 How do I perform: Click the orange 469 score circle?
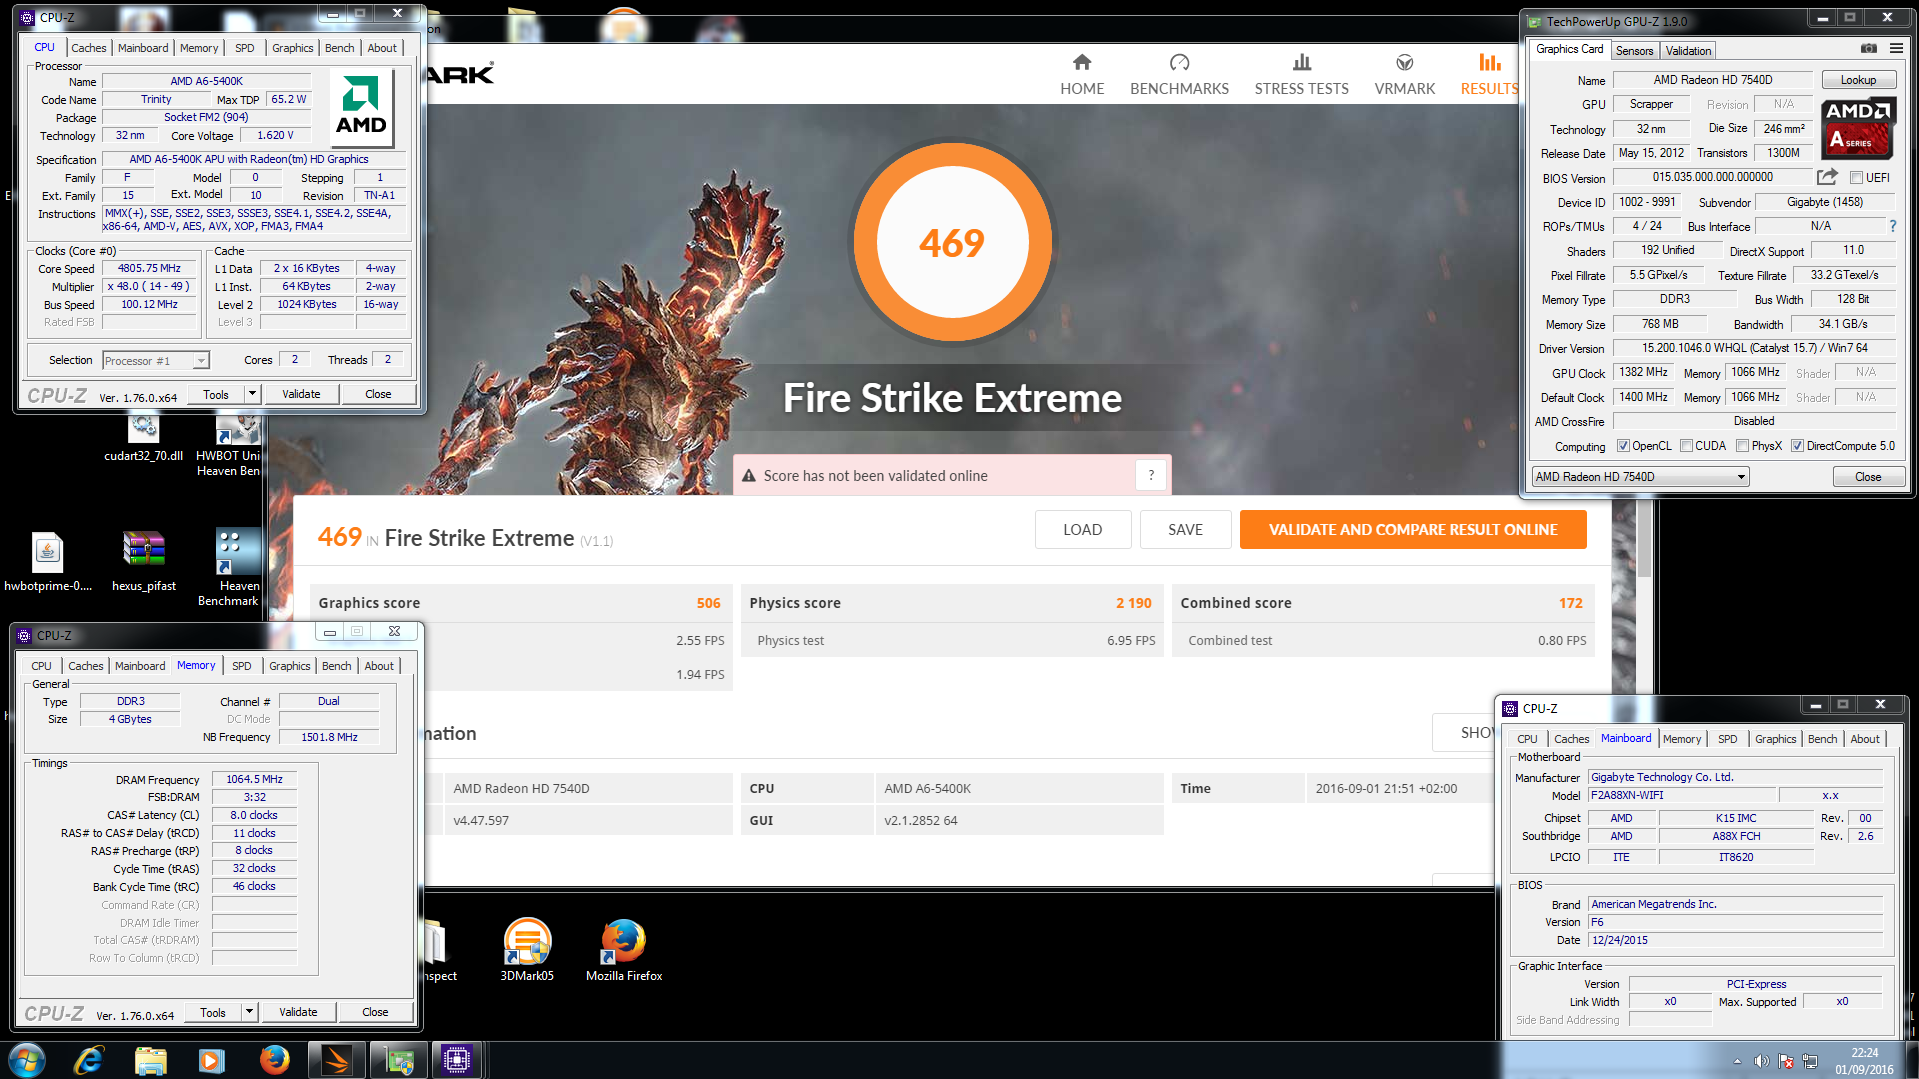[951, 242]
